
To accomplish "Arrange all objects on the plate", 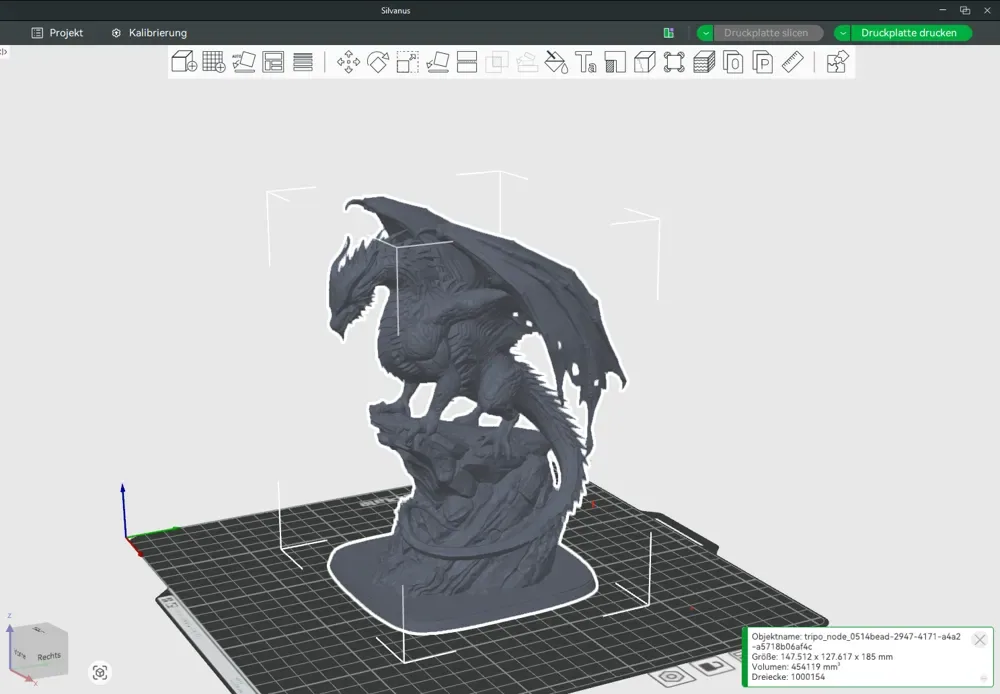I will tap(273, 62).
